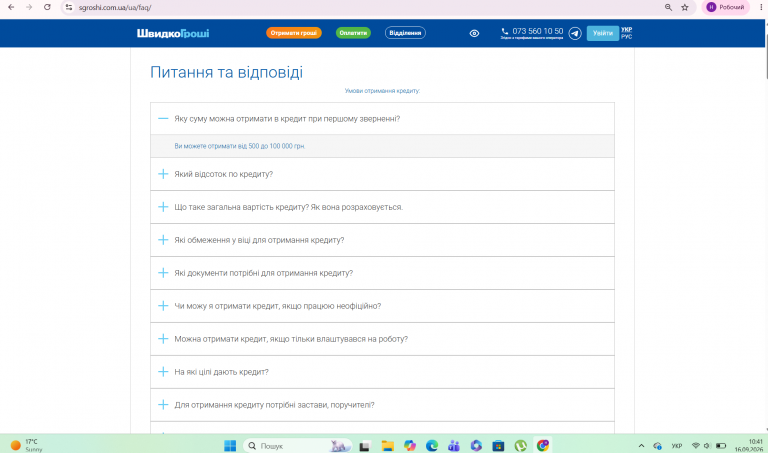Open Microsoft Teams from the taskbar
The width and height of the screenshot is (768, 453).
454,446
